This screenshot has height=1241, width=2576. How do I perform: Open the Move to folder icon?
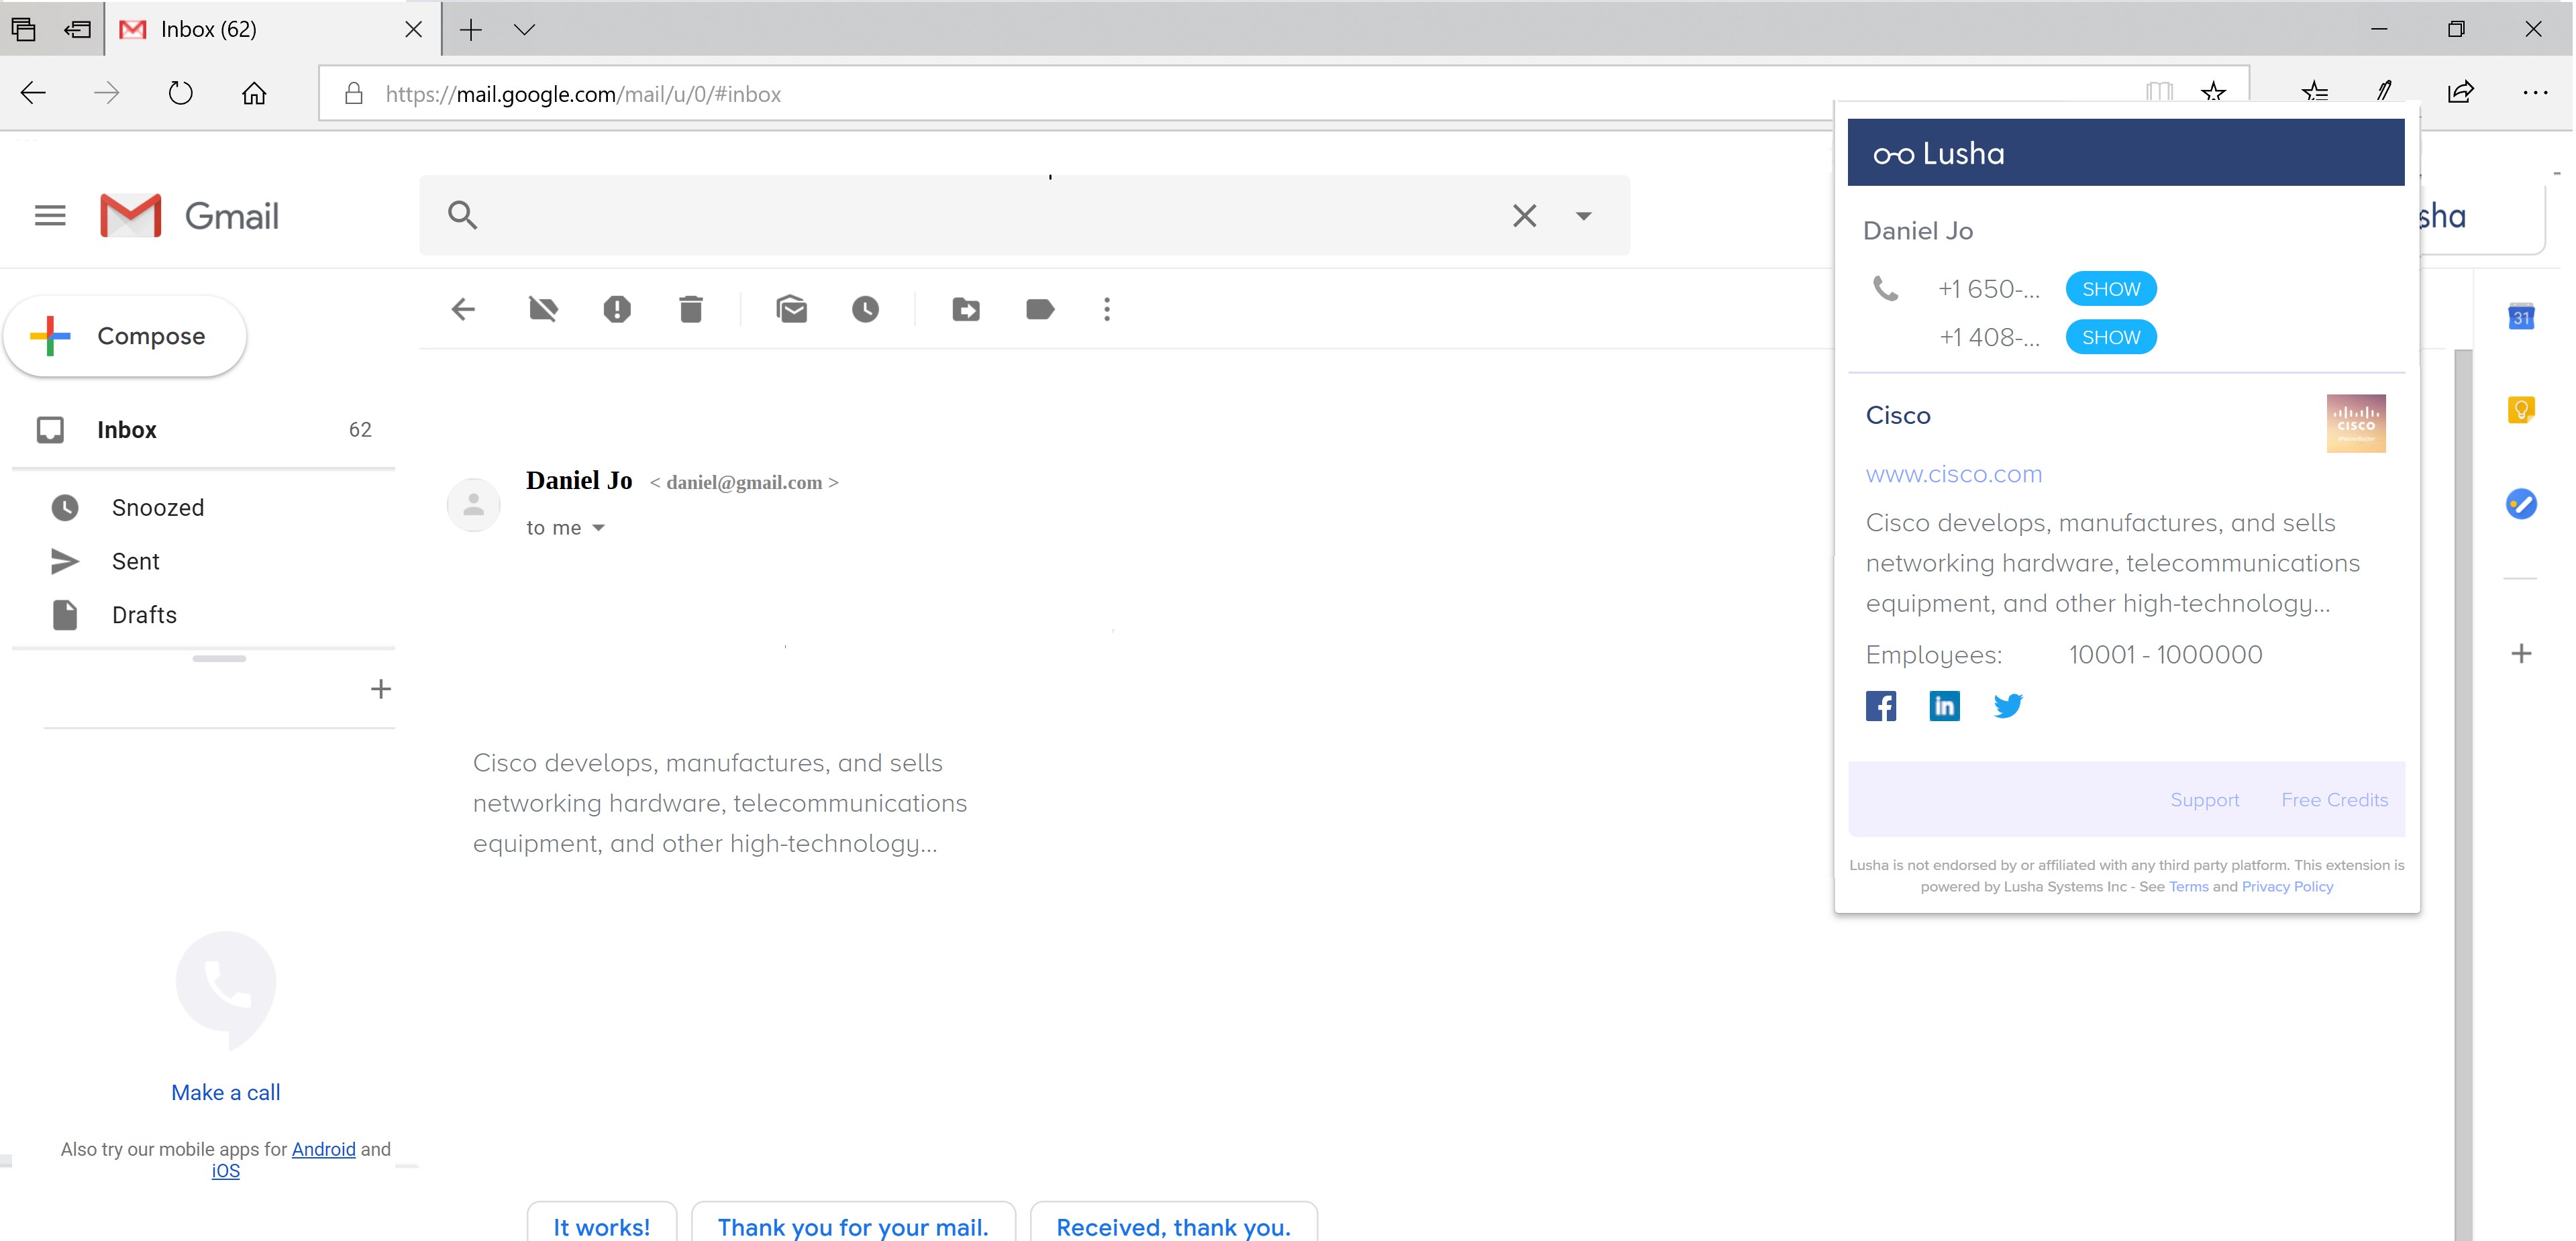click(x=966, y=310)
